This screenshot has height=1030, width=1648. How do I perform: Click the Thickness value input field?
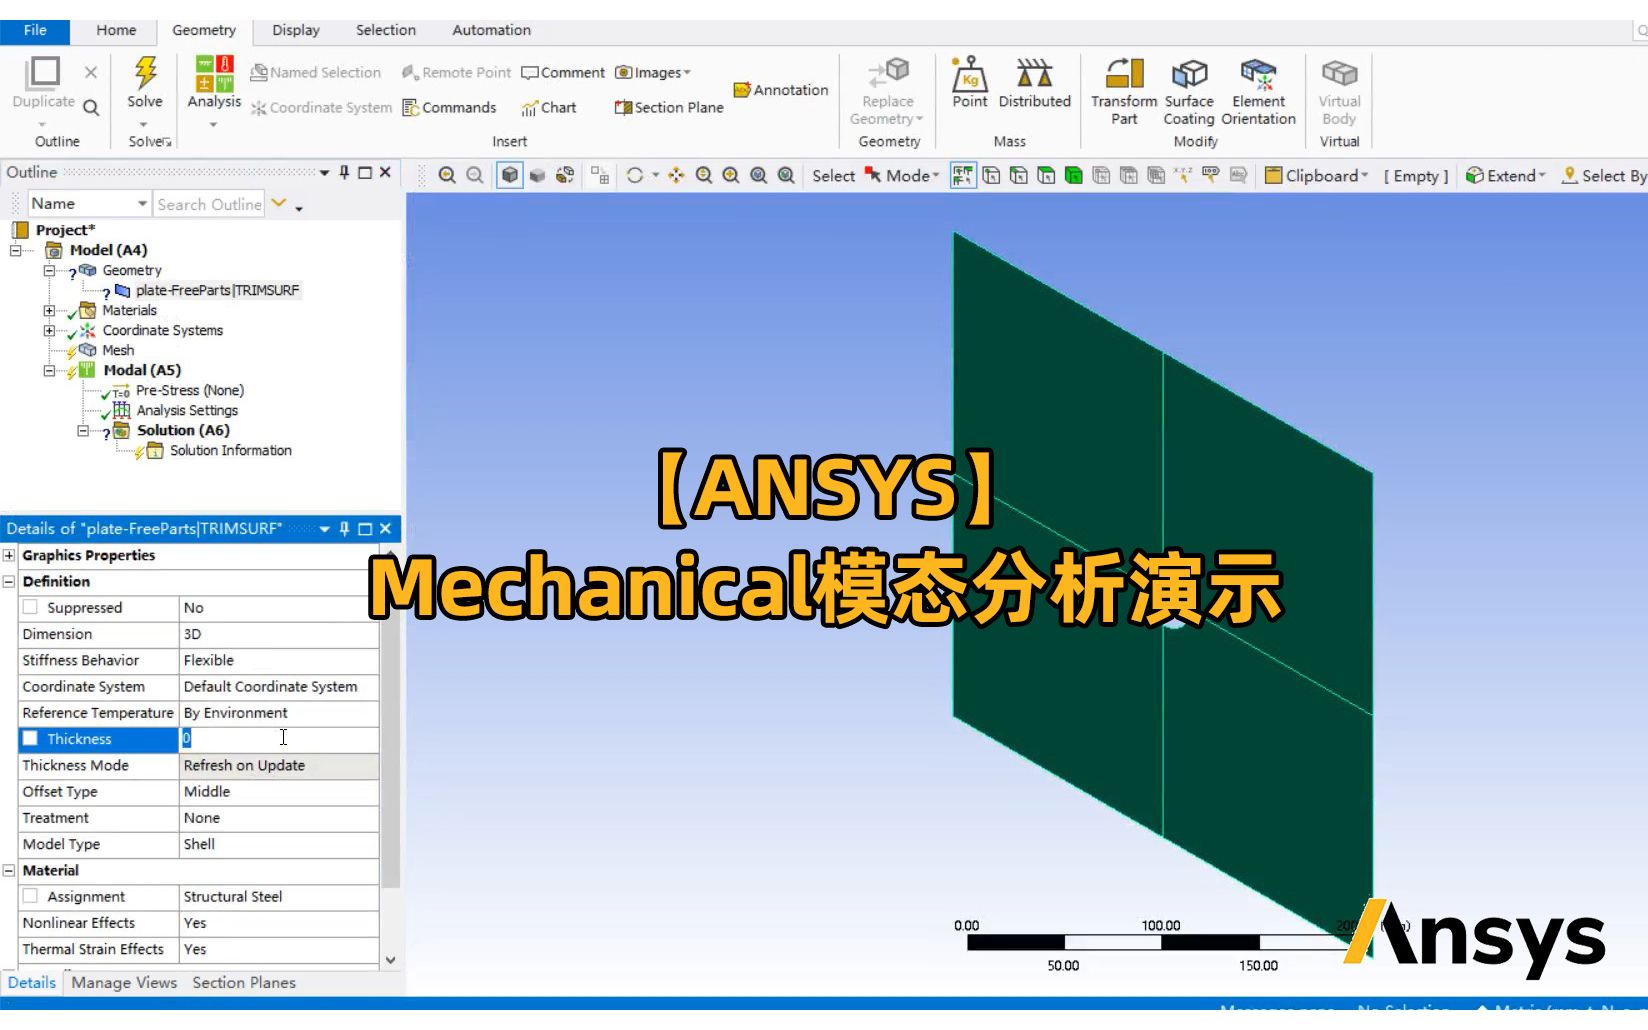click(279, 738)
